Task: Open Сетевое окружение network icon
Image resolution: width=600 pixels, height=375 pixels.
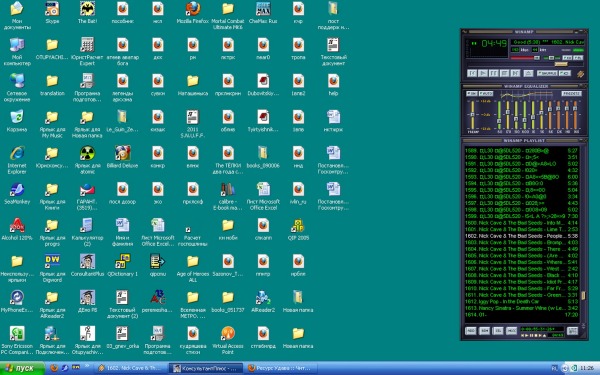Action: pyautogui.click(x=17, y=87)
